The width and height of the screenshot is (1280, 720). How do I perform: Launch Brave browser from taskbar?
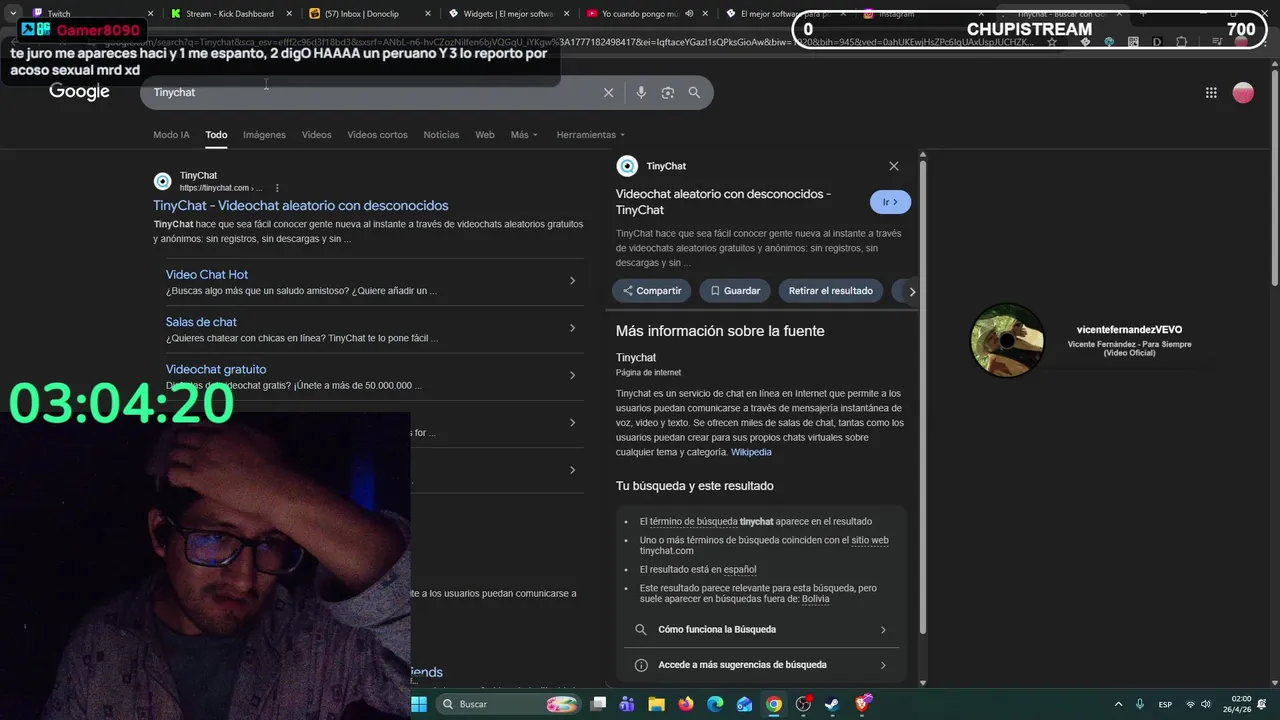[x=862, y=704]
